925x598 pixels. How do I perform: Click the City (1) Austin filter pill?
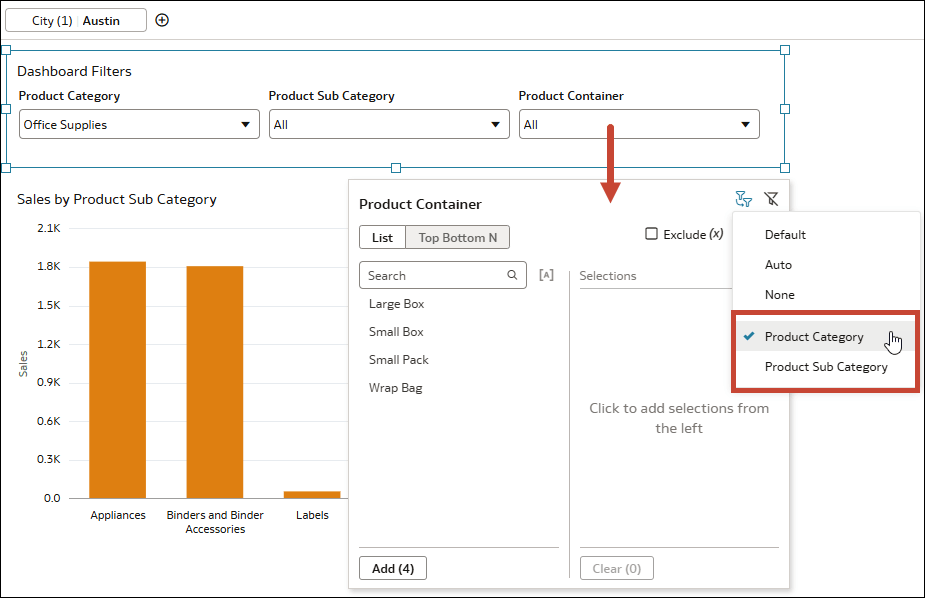tap(75, 19)
